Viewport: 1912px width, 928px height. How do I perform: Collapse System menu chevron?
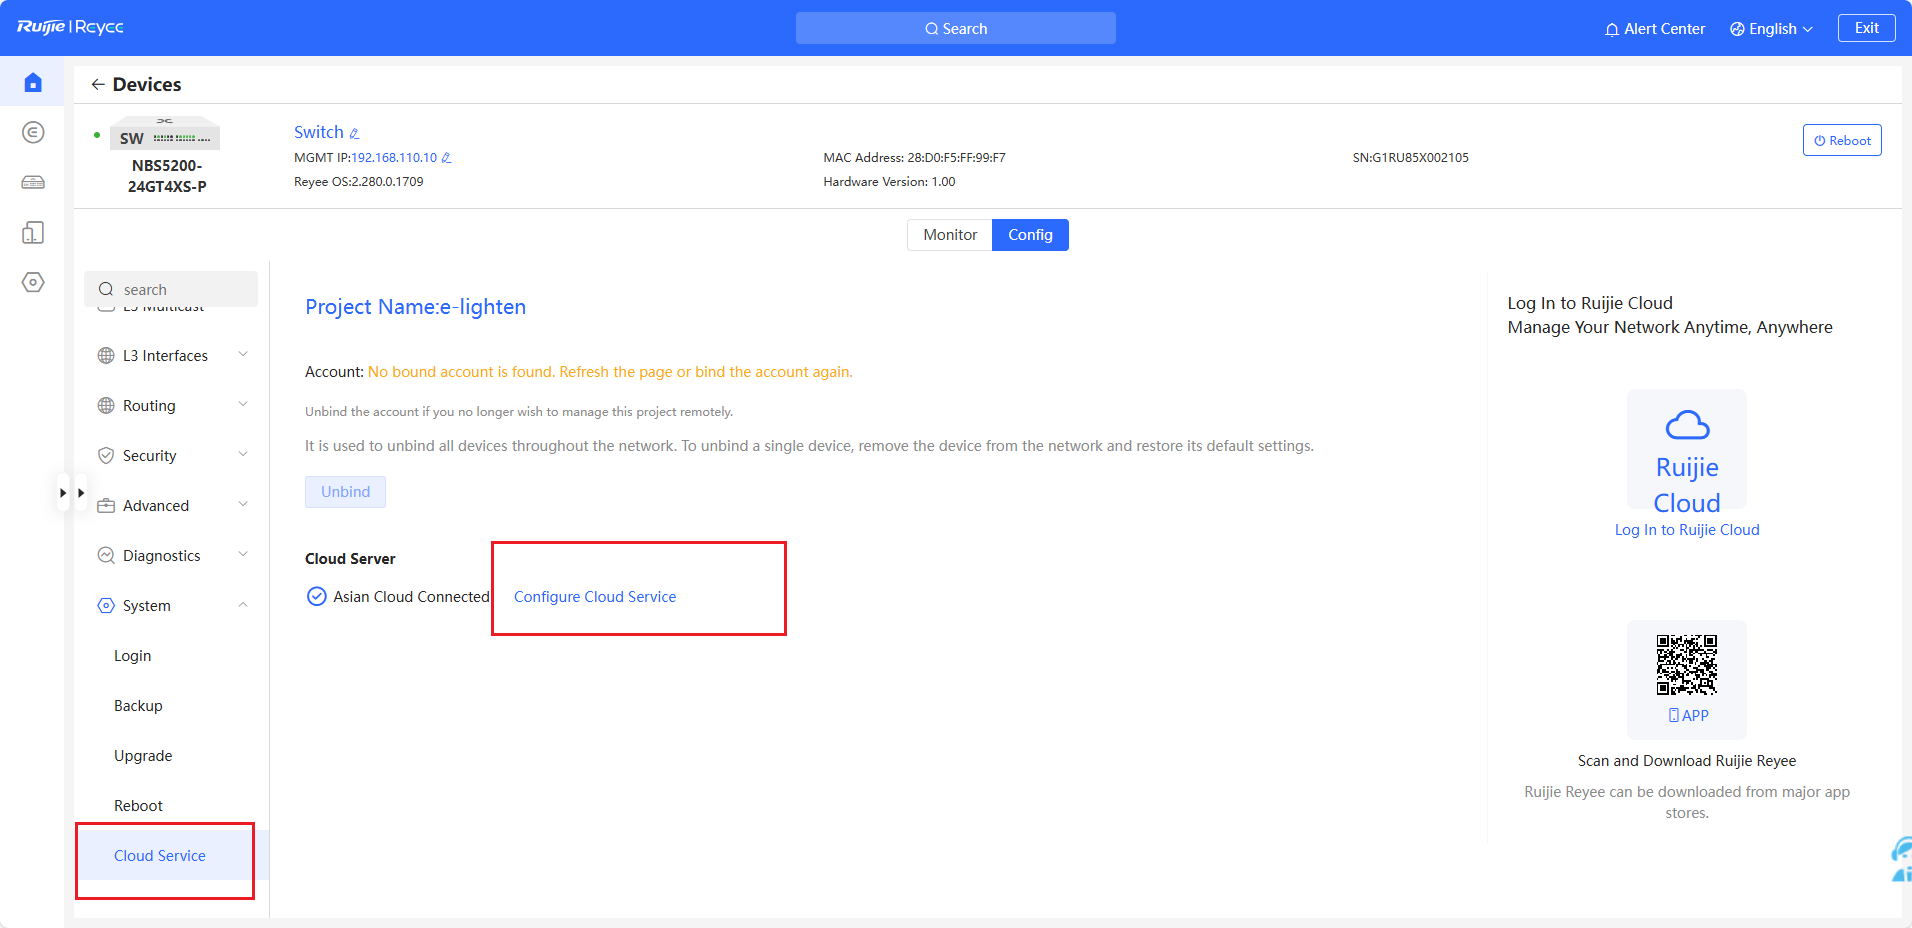pos(243,605)
